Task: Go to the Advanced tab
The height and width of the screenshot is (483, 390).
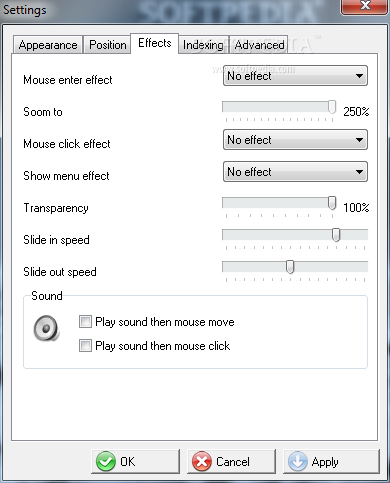Action: click(259, 45)
